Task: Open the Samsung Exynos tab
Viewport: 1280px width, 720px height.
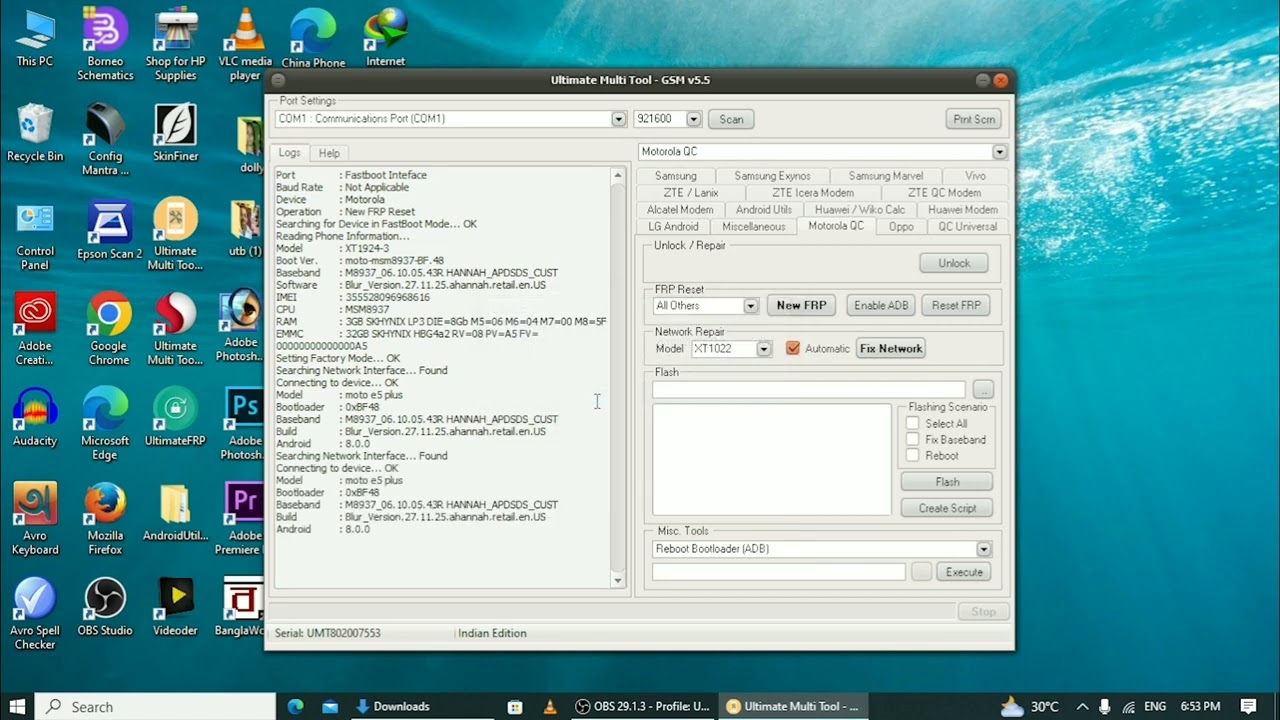Action: [772, 176]
